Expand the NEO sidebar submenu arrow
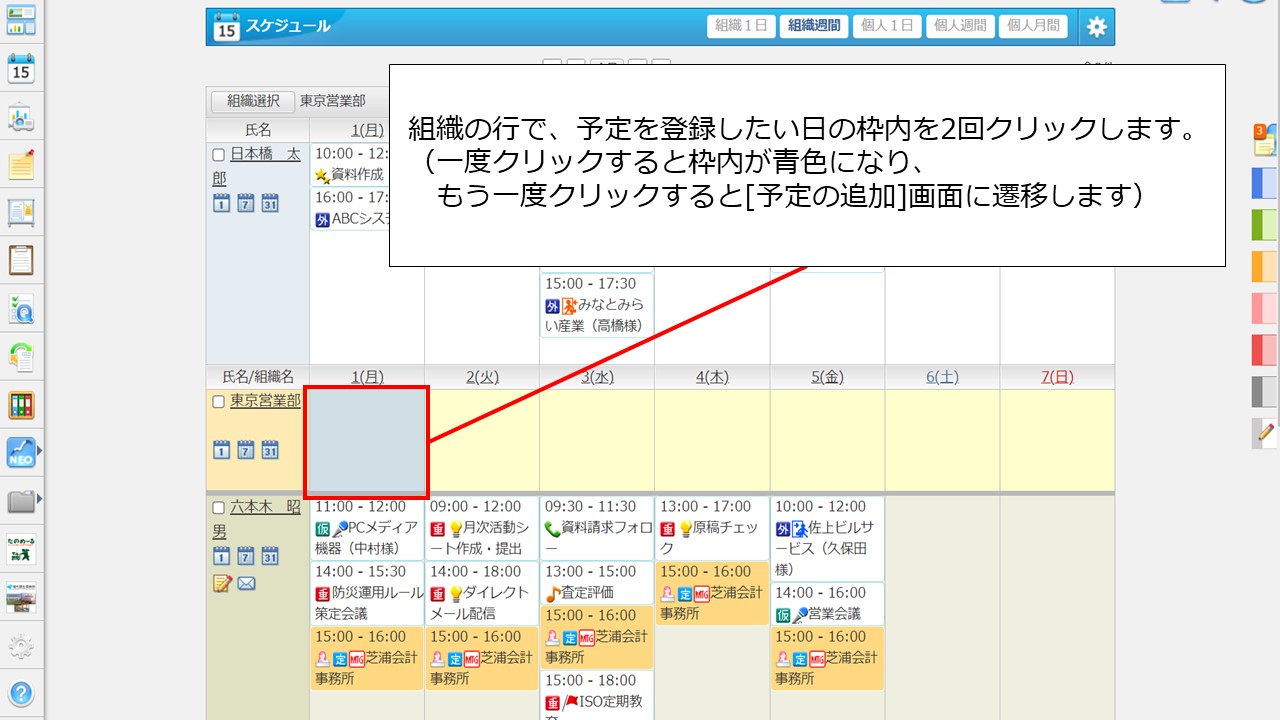1280x720 pixels. point(40,452)
